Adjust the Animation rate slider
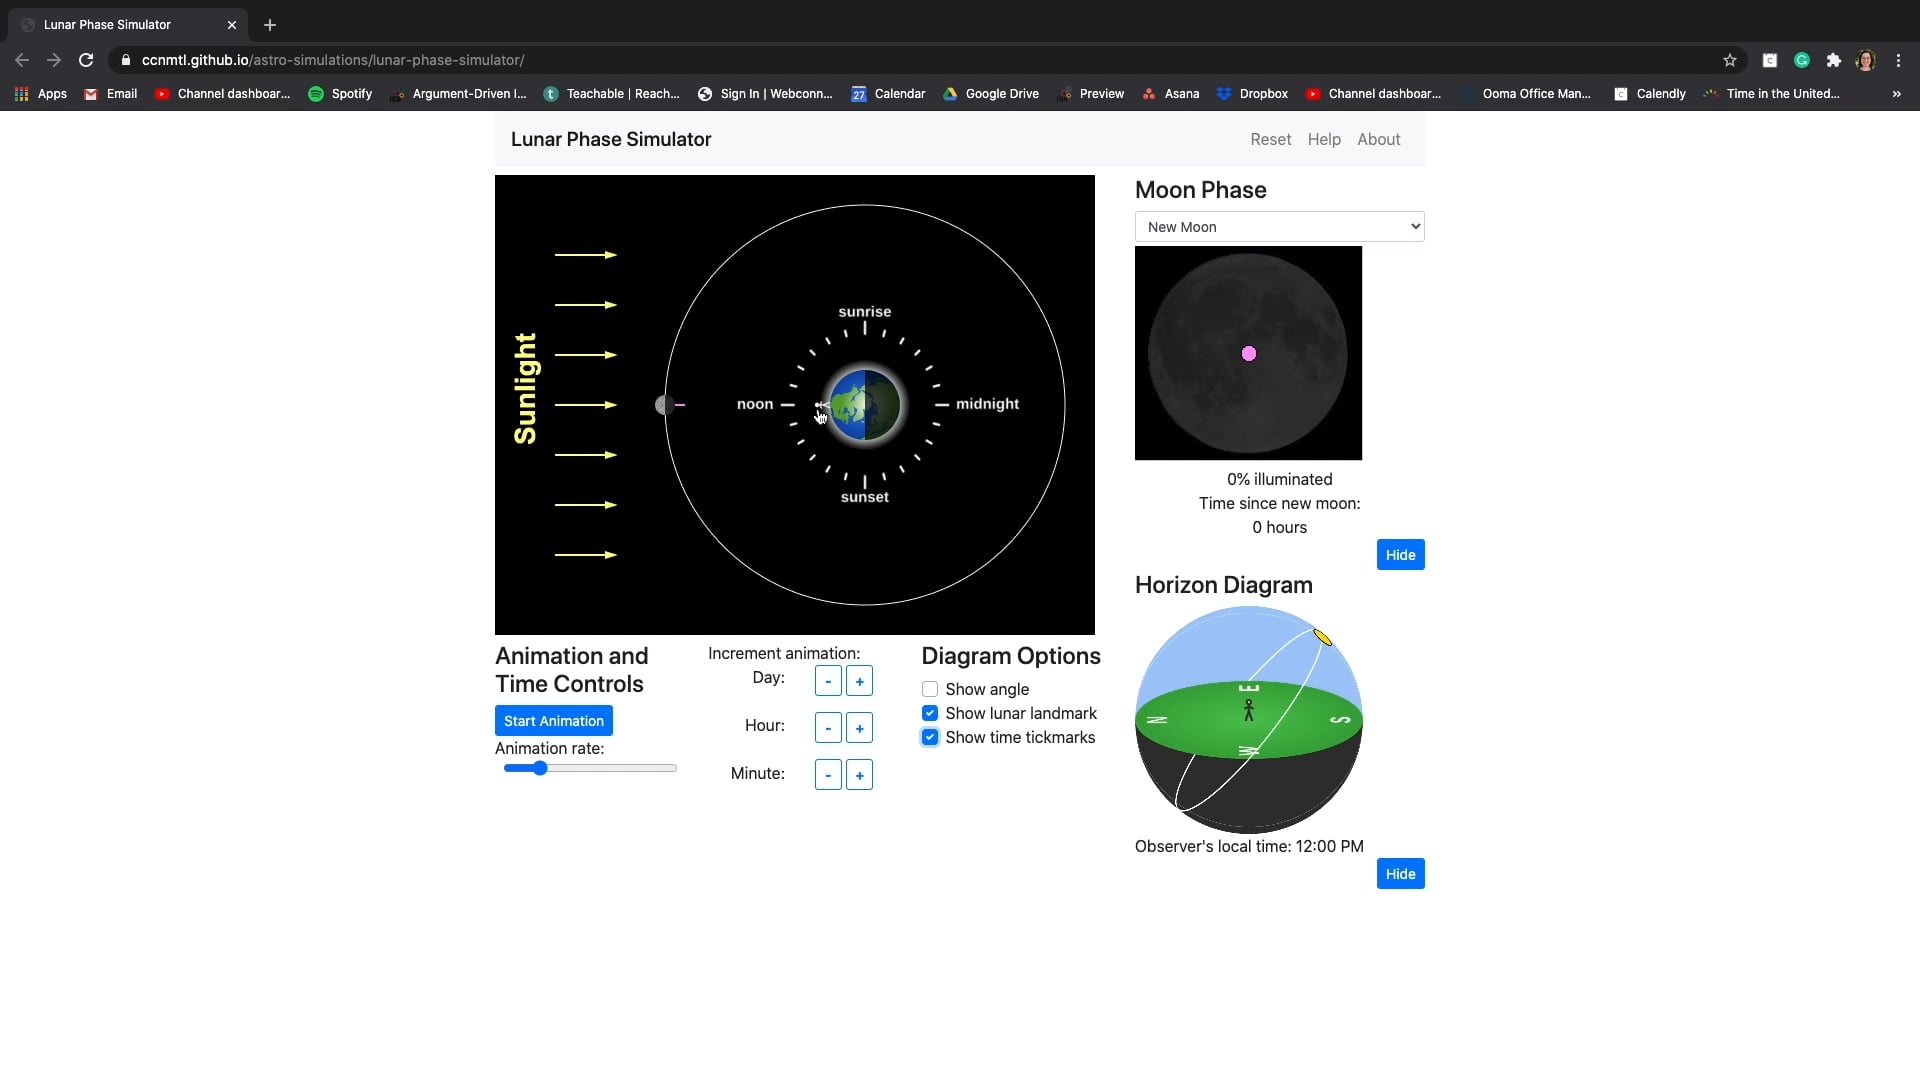This screenshot has height=1080, width=1920. click(x=540, y=768)
